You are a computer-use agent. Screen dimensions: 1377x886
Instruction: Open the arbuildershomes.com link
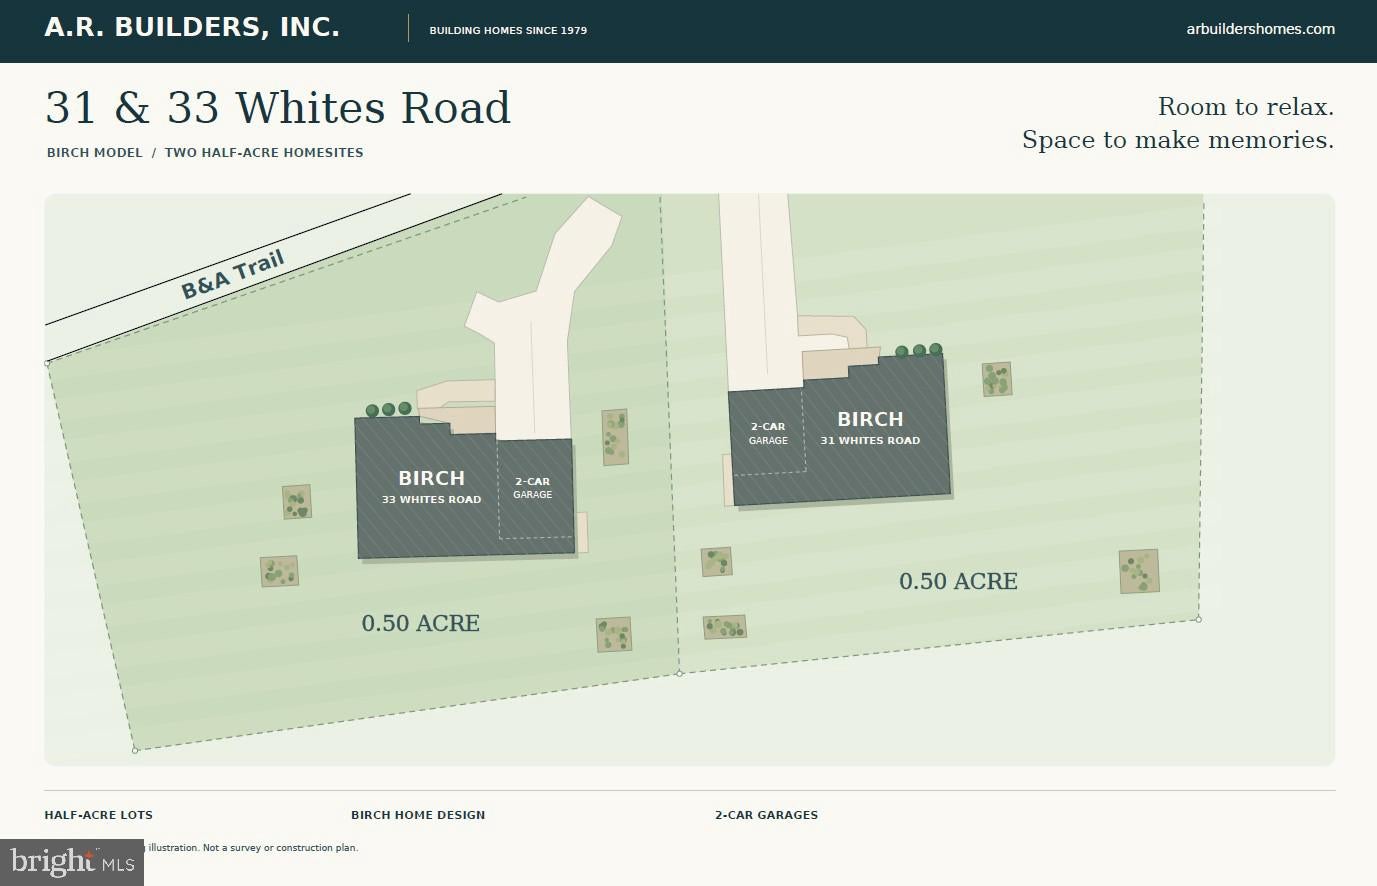1260,29
